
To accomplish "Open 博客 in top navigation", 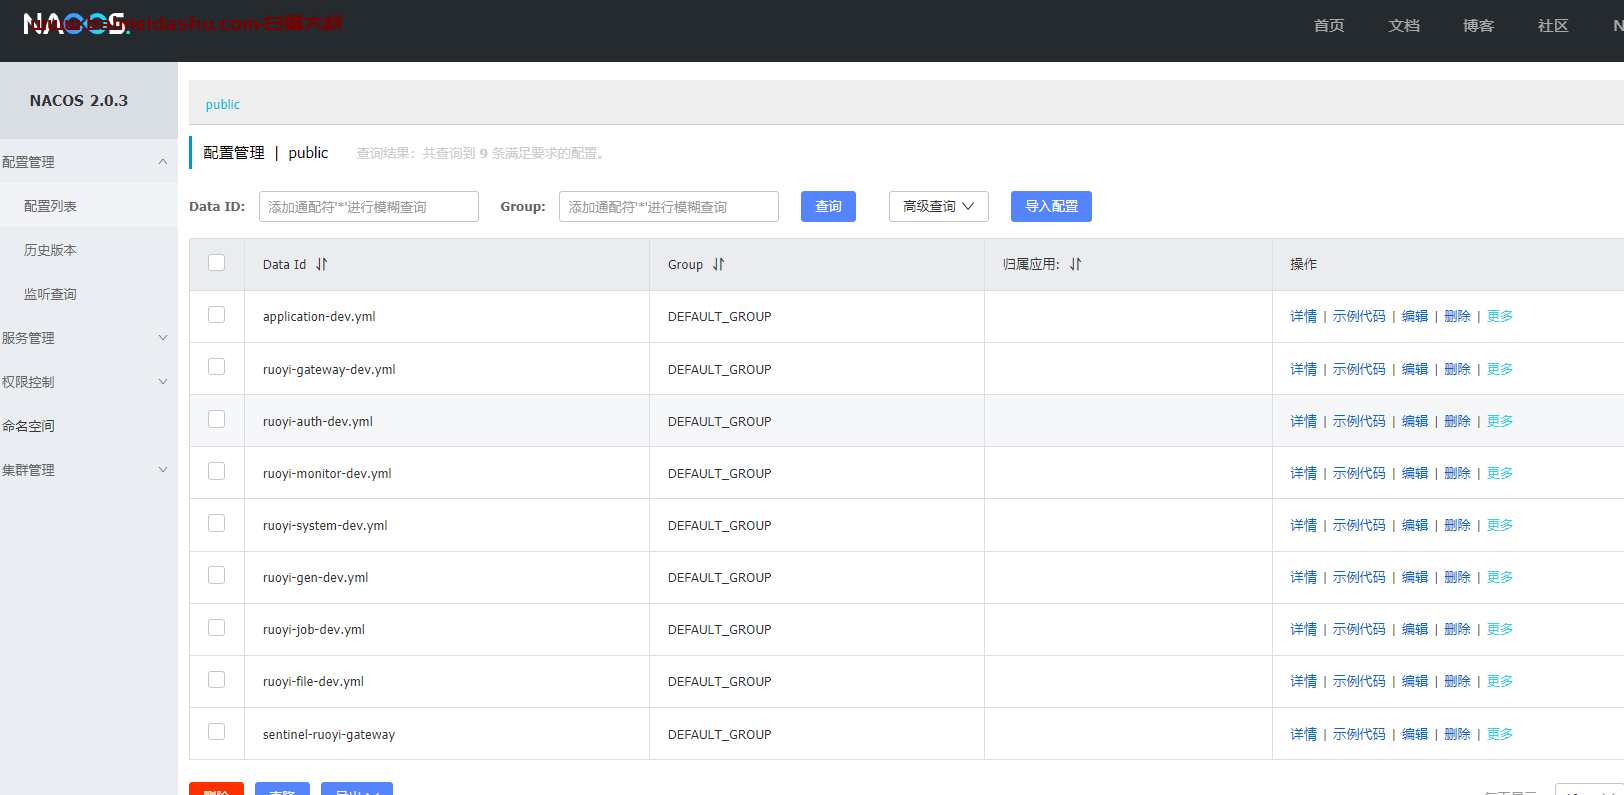I will click(x=1478, y=25).
